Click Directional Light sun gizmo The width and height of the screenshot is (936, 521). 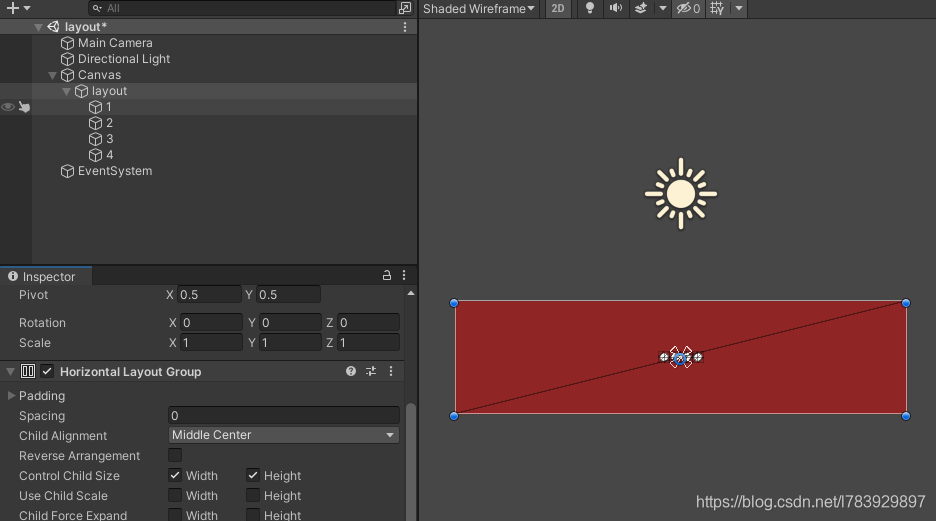(x=681, y=194)
